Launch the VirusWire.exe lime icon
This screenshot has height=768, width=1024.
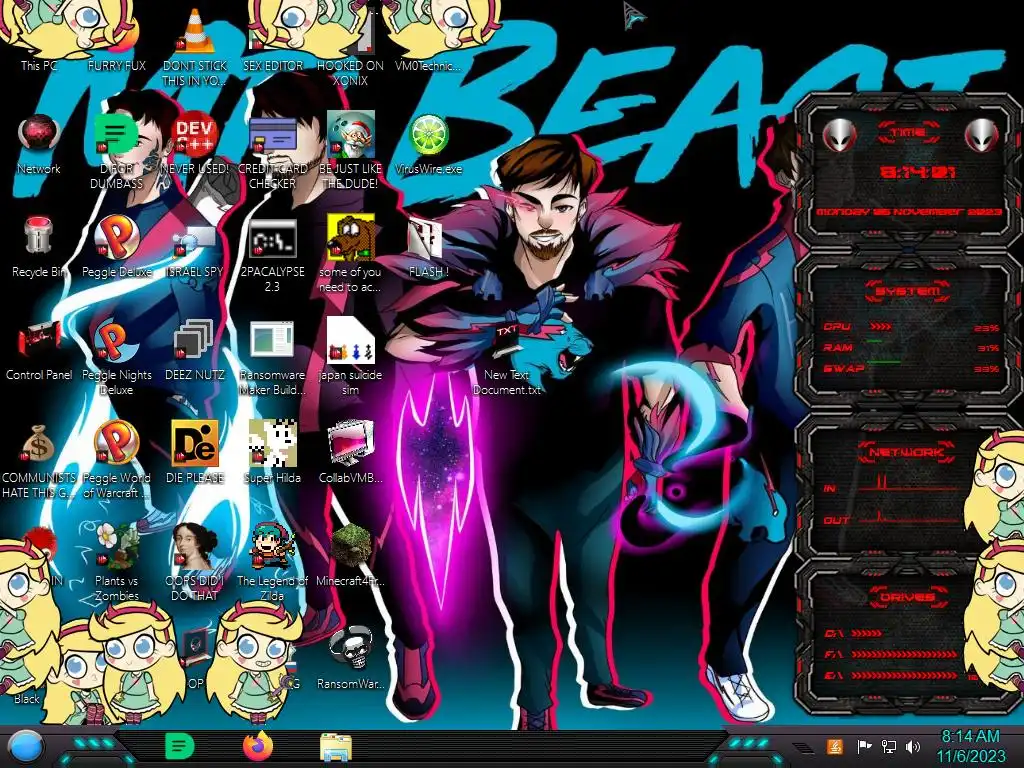click(x=428, y=144)
